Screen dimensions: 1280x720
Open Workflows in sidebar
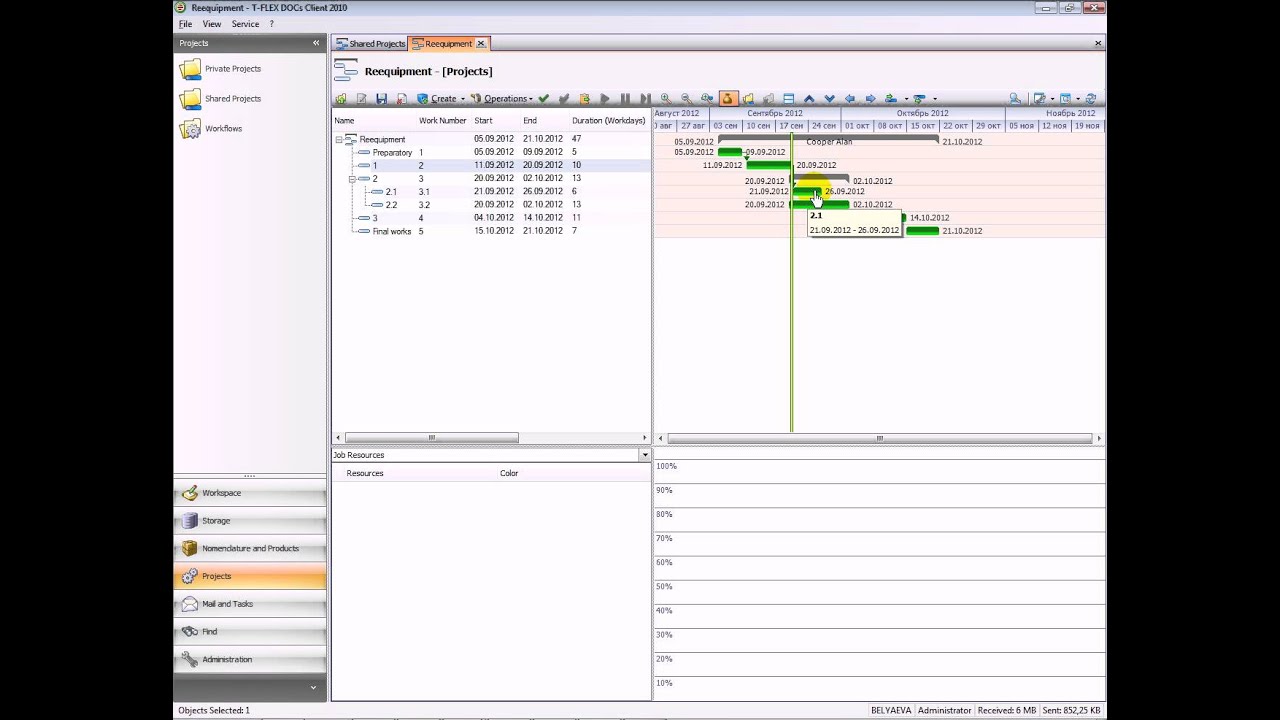pyautogui.click(x=212, y=129)
